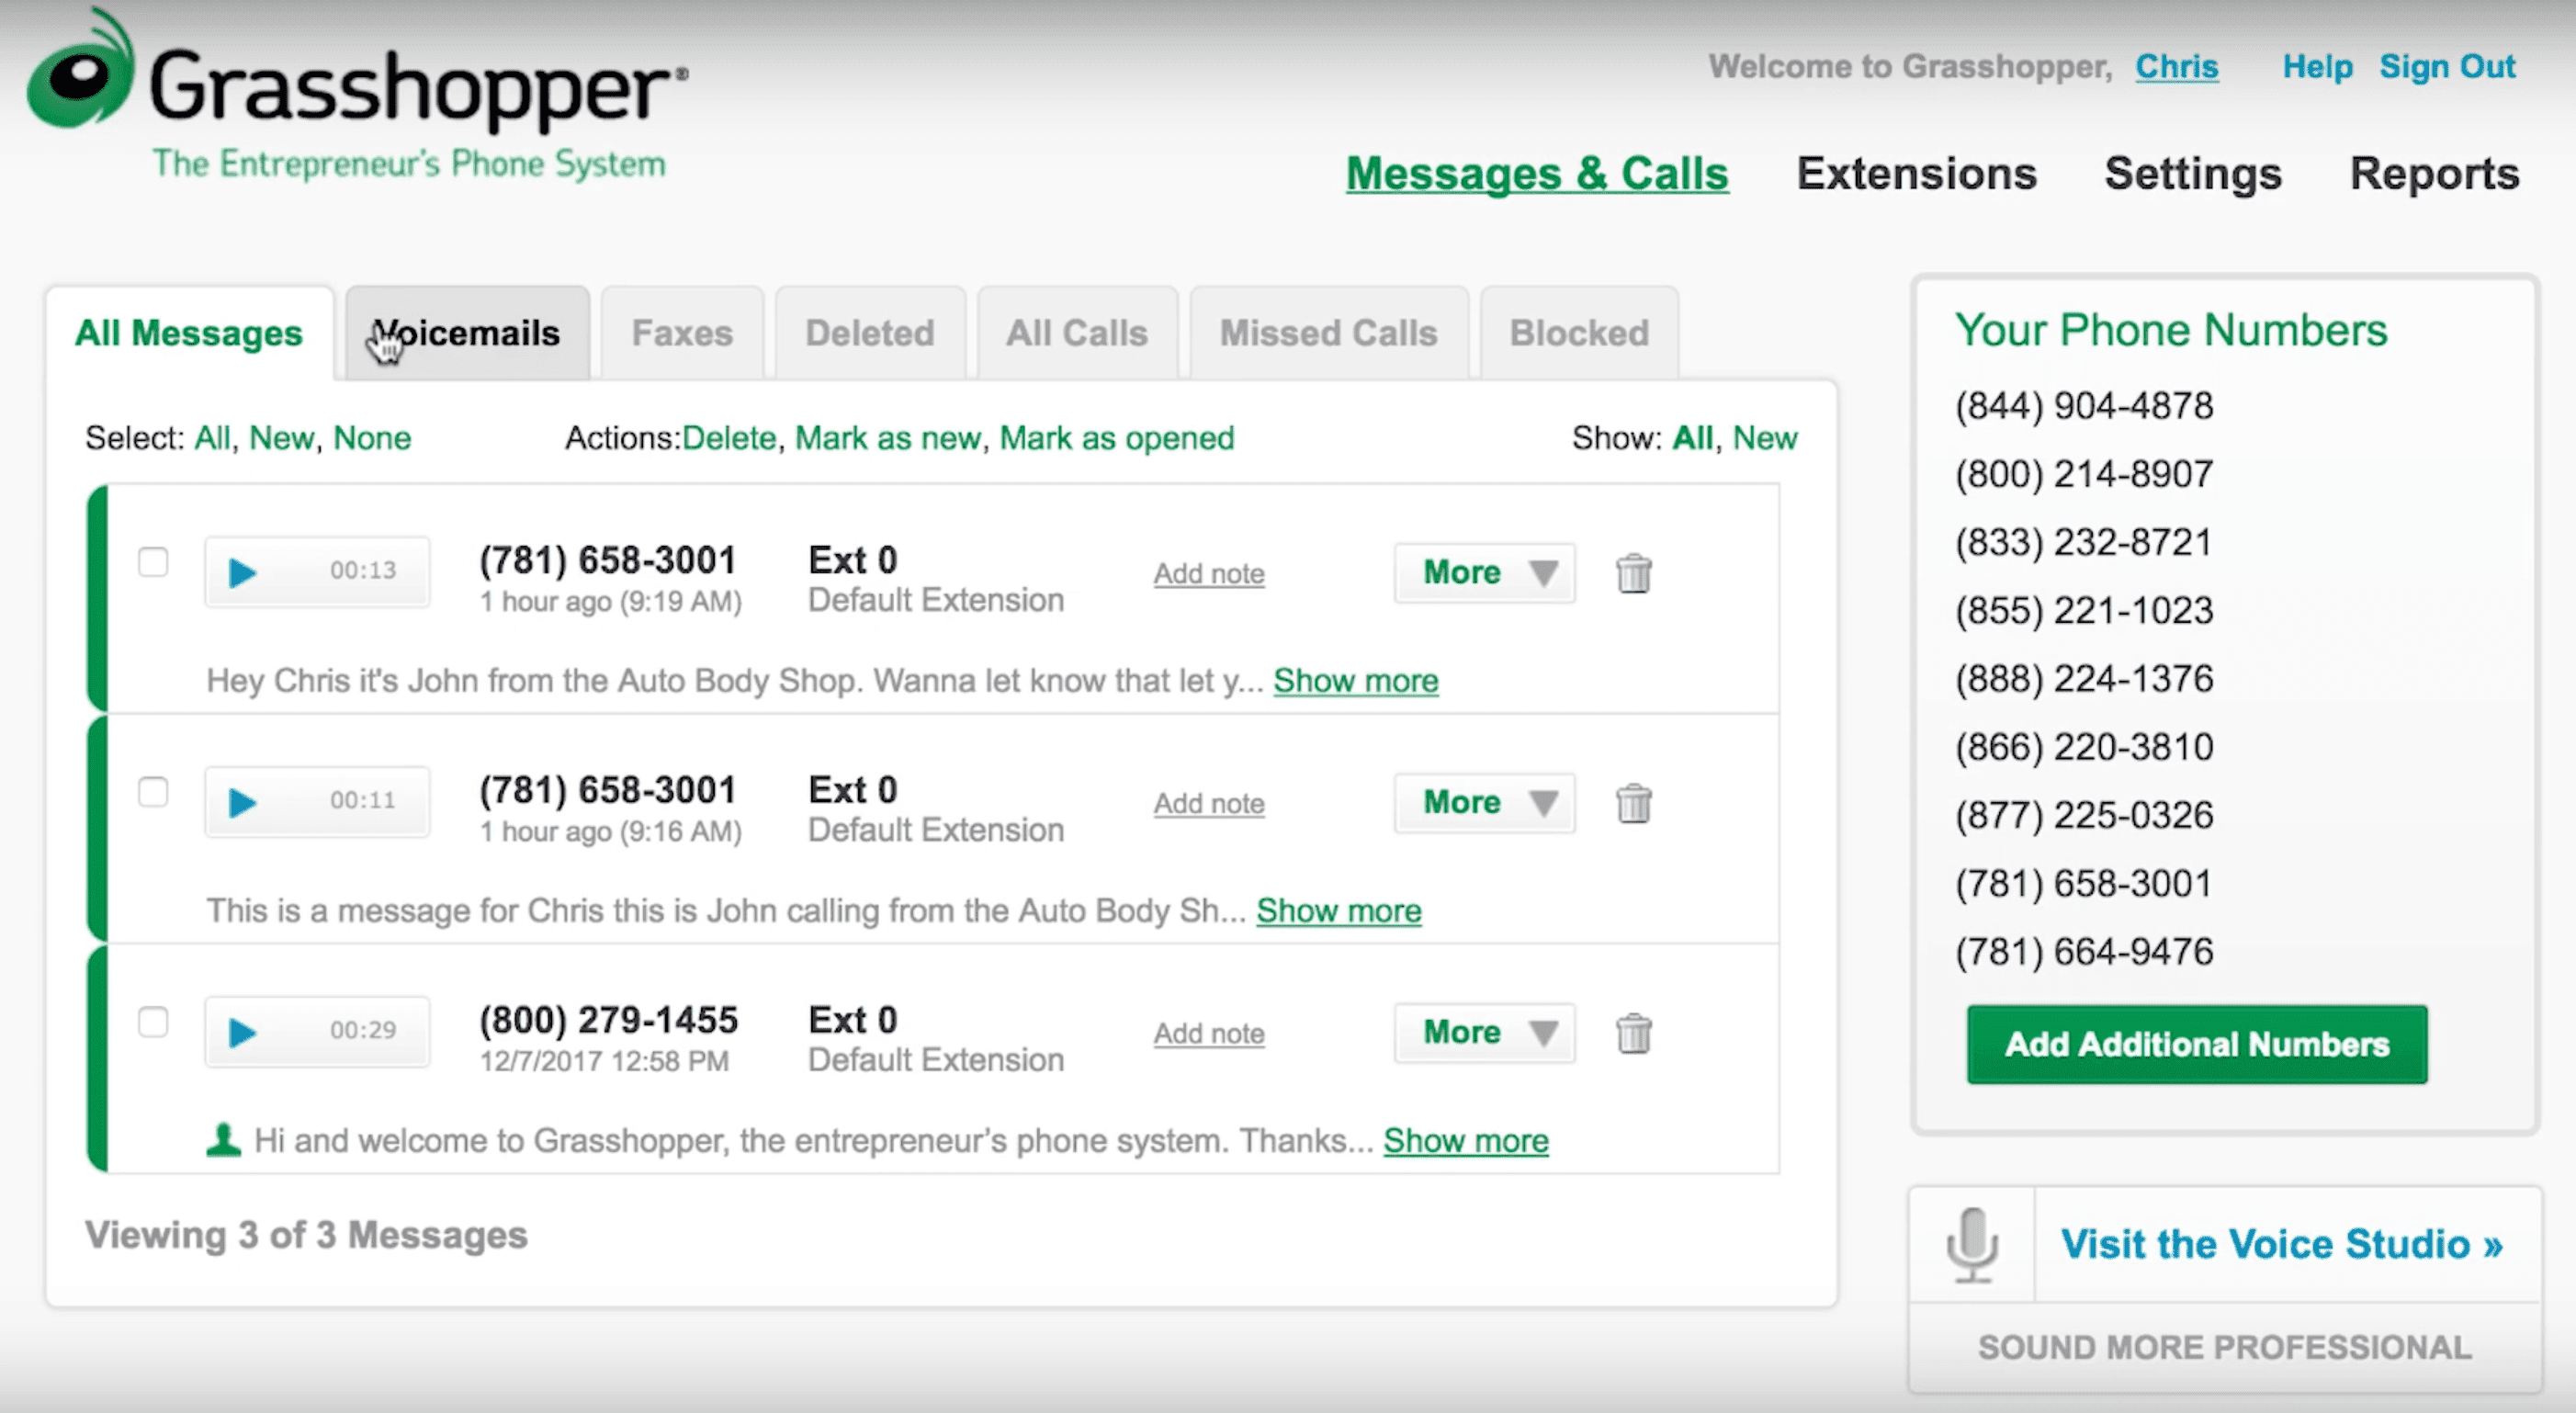Open the Missed Calls tab

click(1328, 334)
